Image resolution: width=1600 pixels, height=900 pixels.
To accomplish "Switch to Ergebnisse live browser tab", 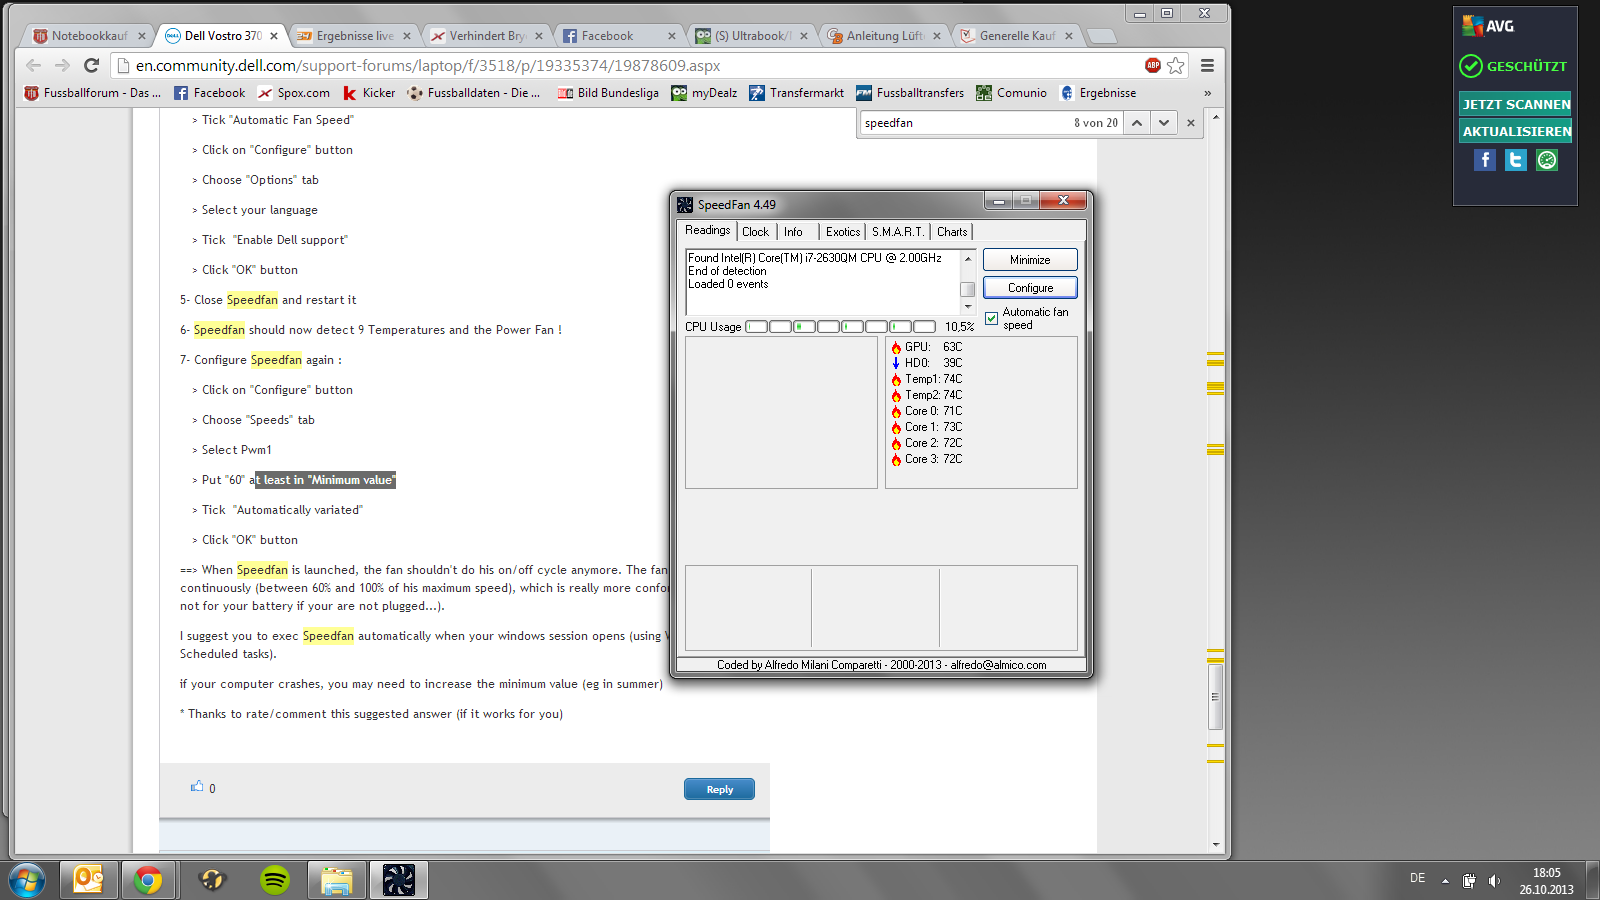I will coord(354,36).
